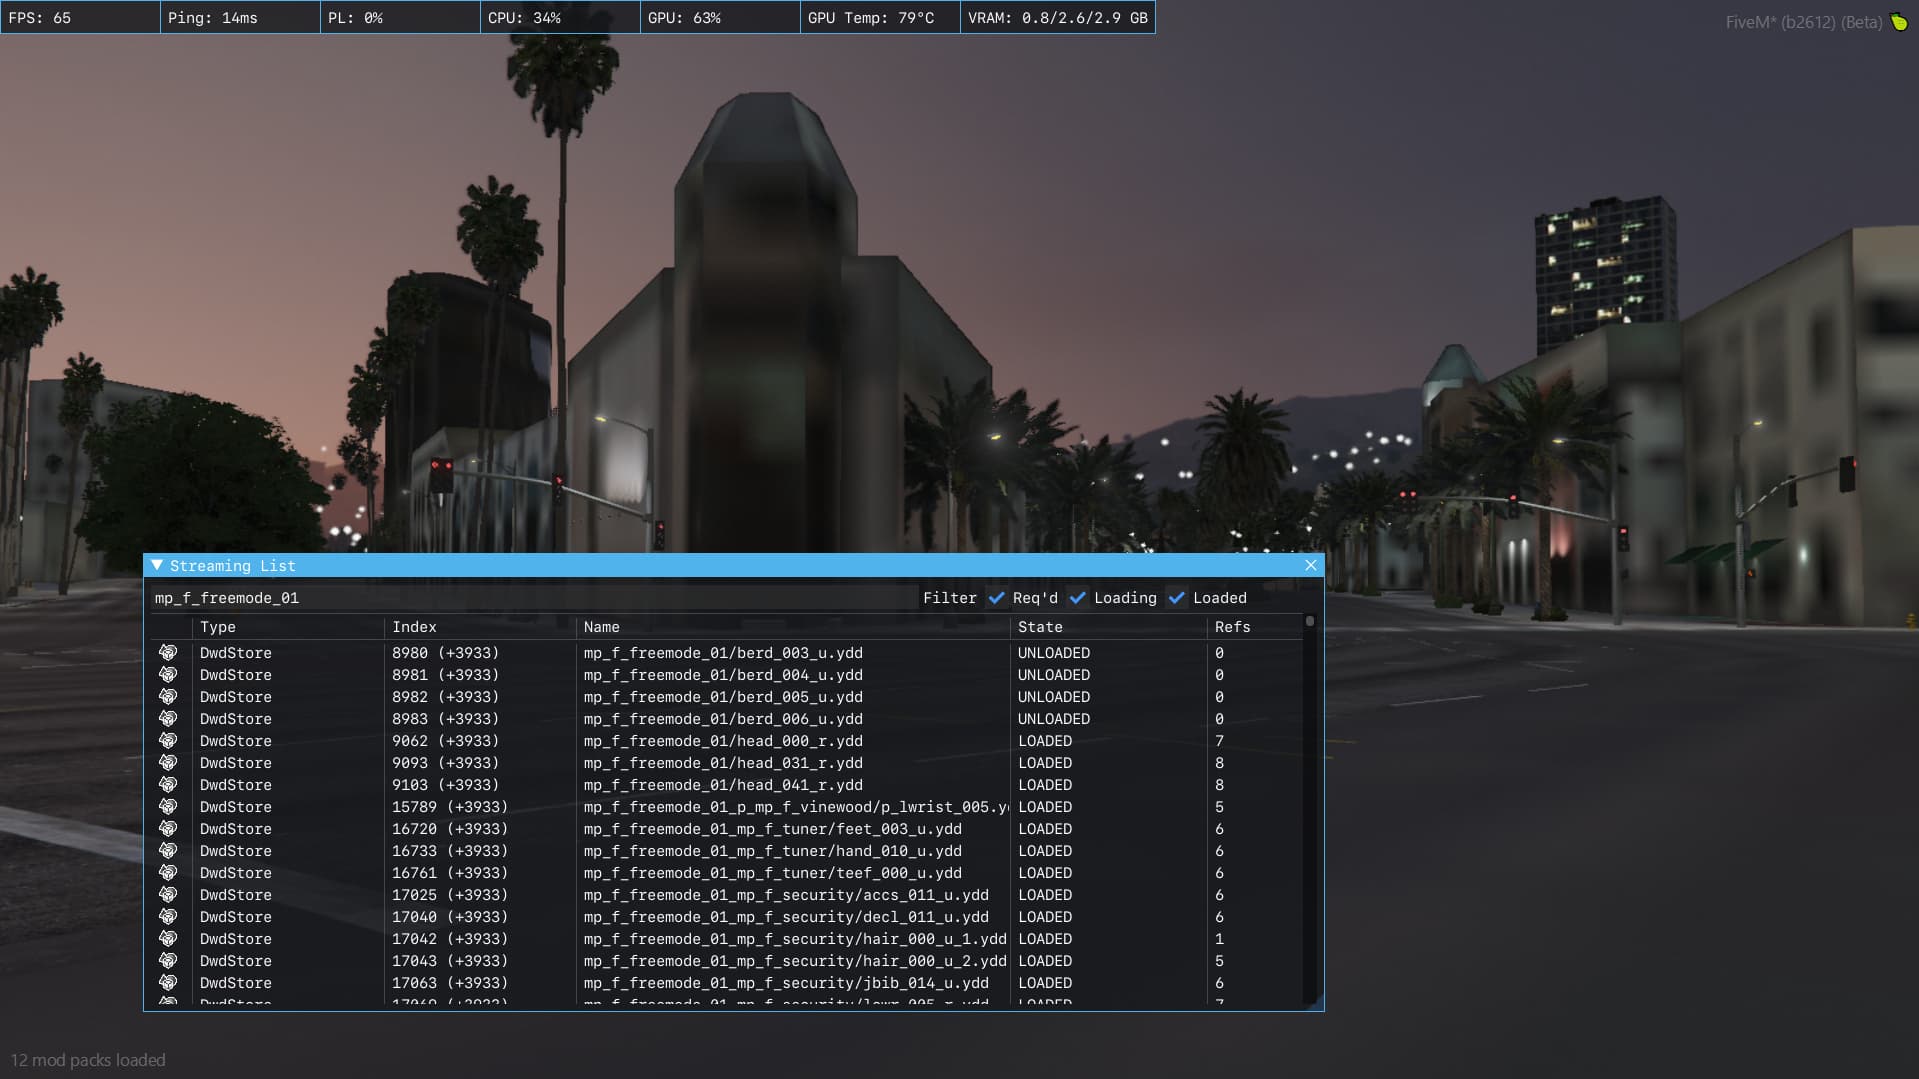Sort by the Name column header
This screenshot has width=1919, height=1079.
602,627
